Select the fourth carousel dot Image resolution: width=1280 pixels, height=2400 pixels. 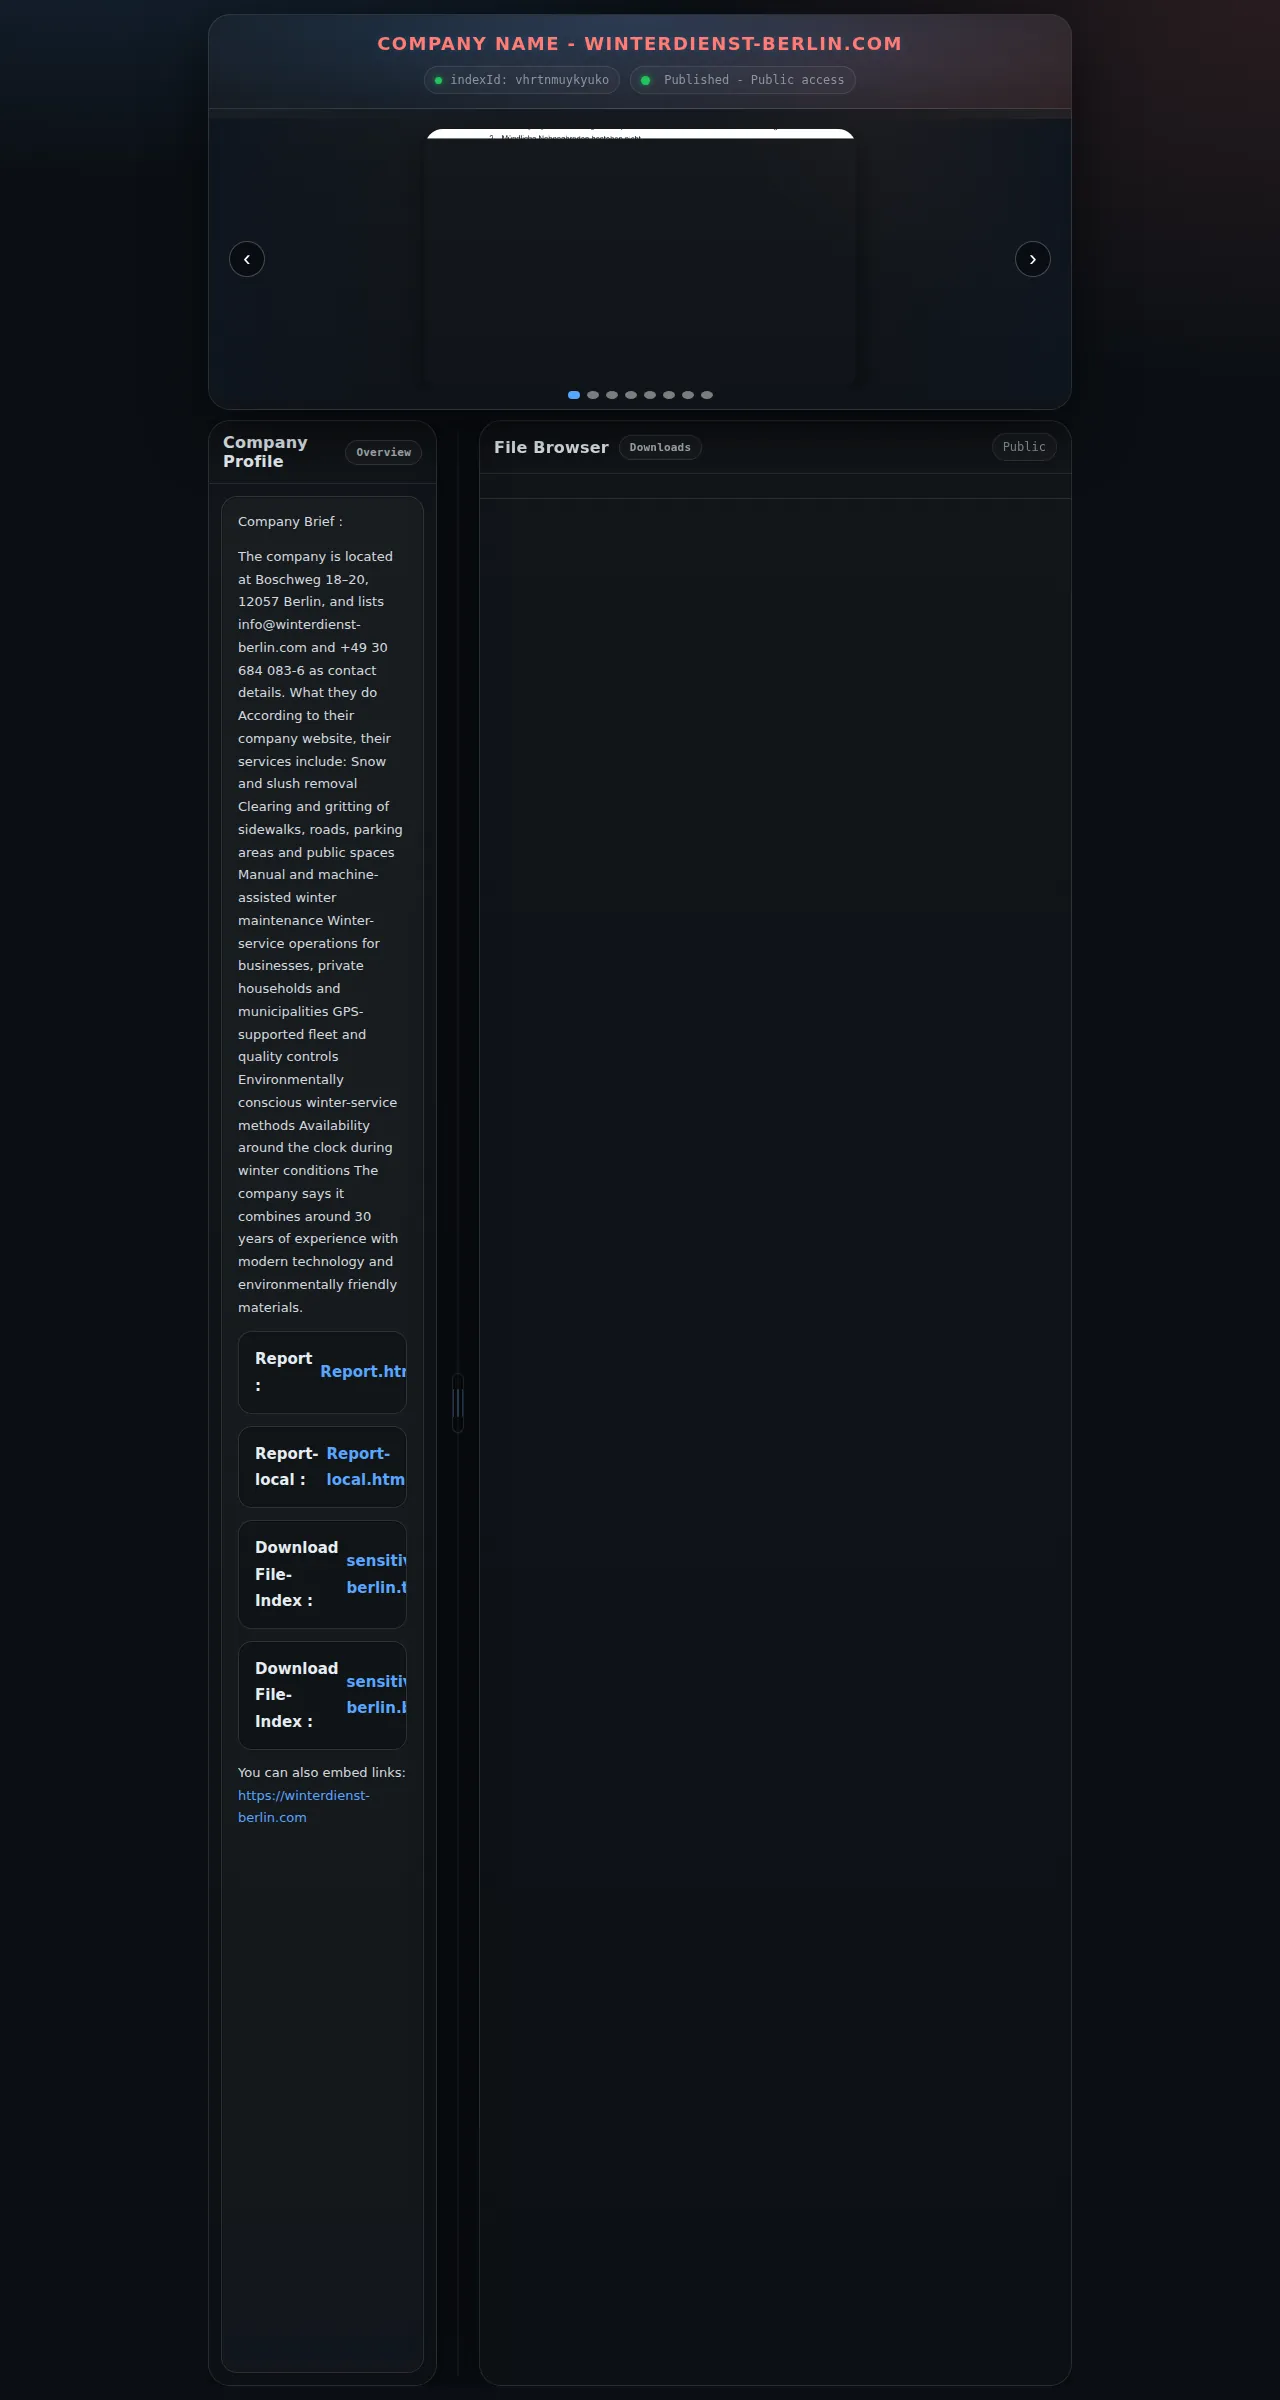click(x=631, y=395)
